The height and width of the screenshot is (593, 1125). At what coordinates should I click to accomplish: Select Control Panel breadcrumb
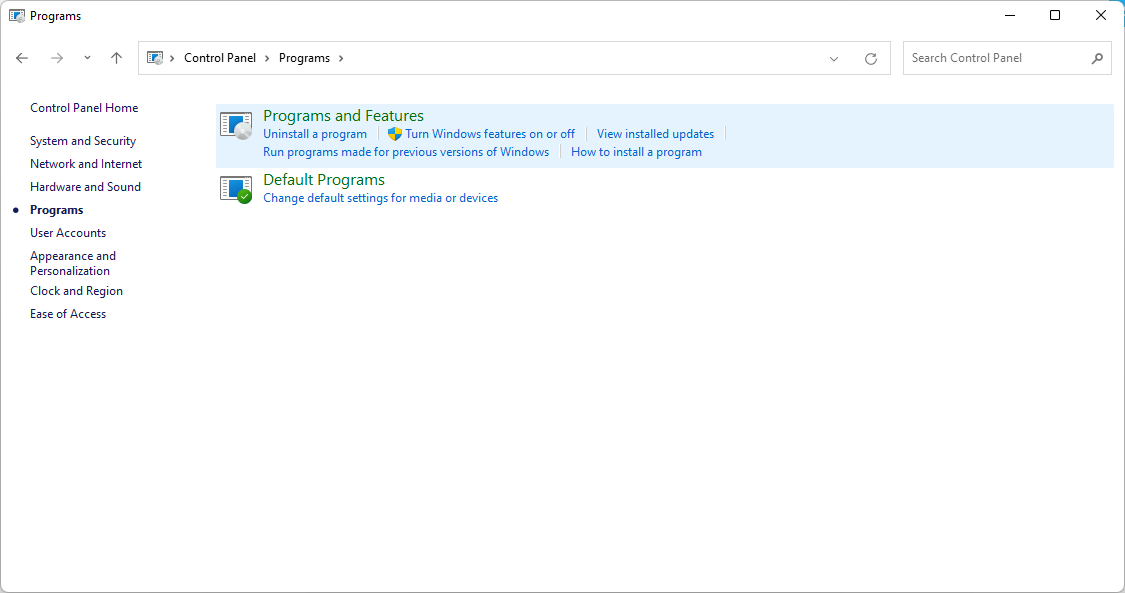click(x=220, y=58)
